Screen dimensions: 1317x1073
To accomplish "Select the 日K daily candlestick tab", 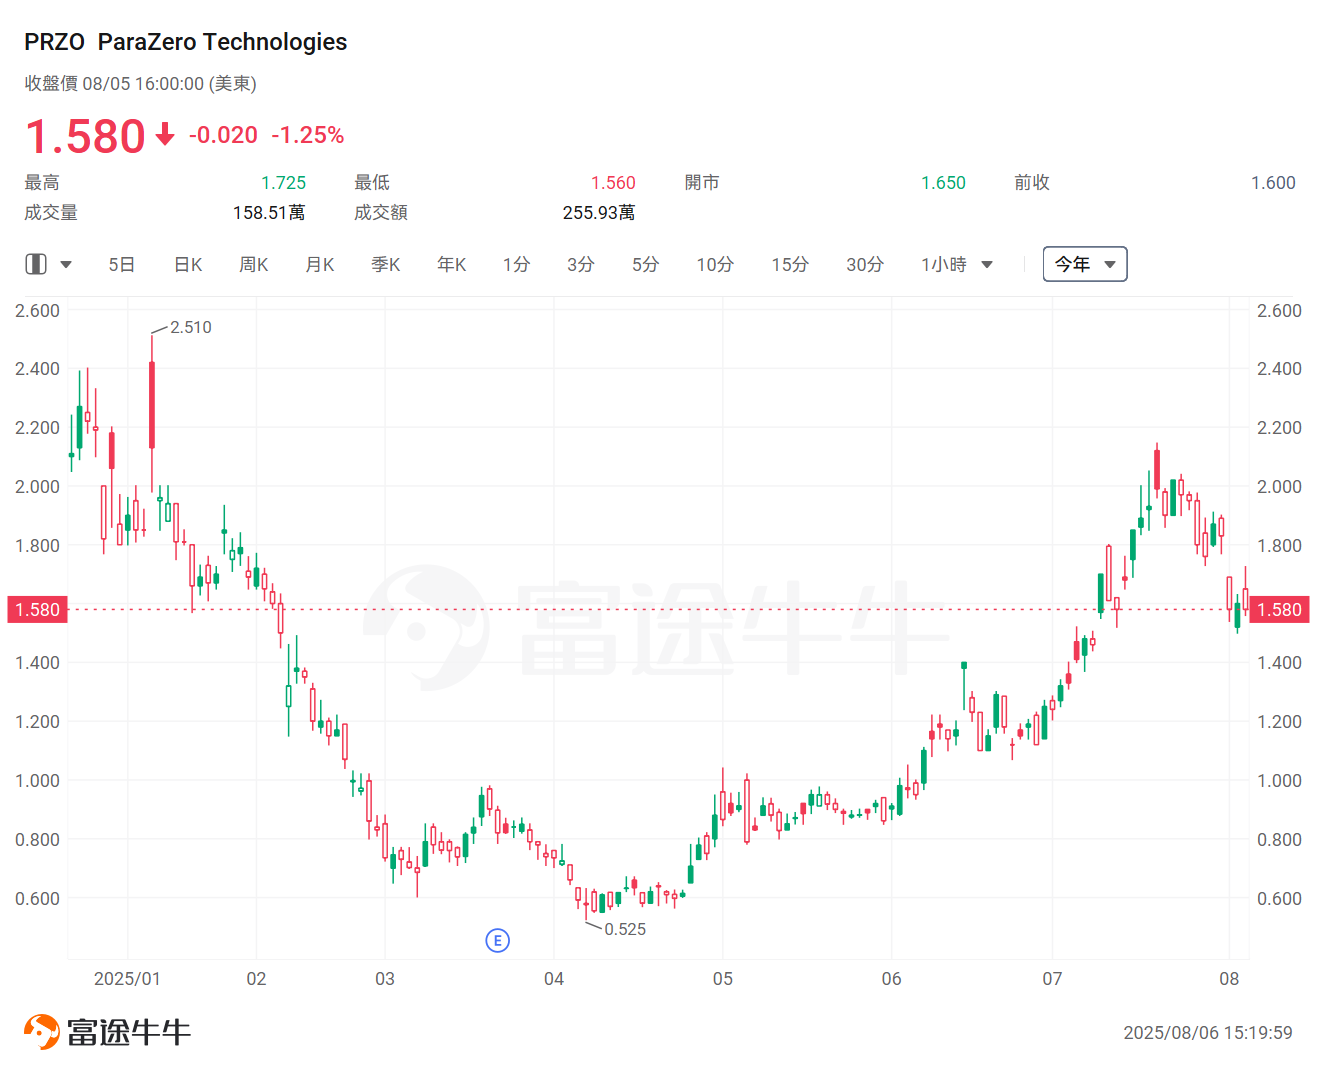I will pyautogui.click(x=188, y=265).
